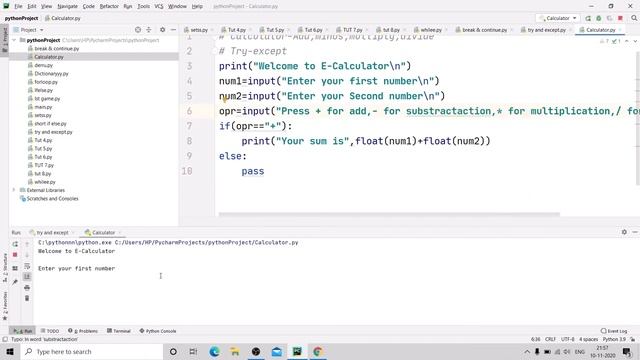This screenshot has width=640, height=360.
Task: Click the editor horizontal scrollbar
Action: (x=389, y=214)
